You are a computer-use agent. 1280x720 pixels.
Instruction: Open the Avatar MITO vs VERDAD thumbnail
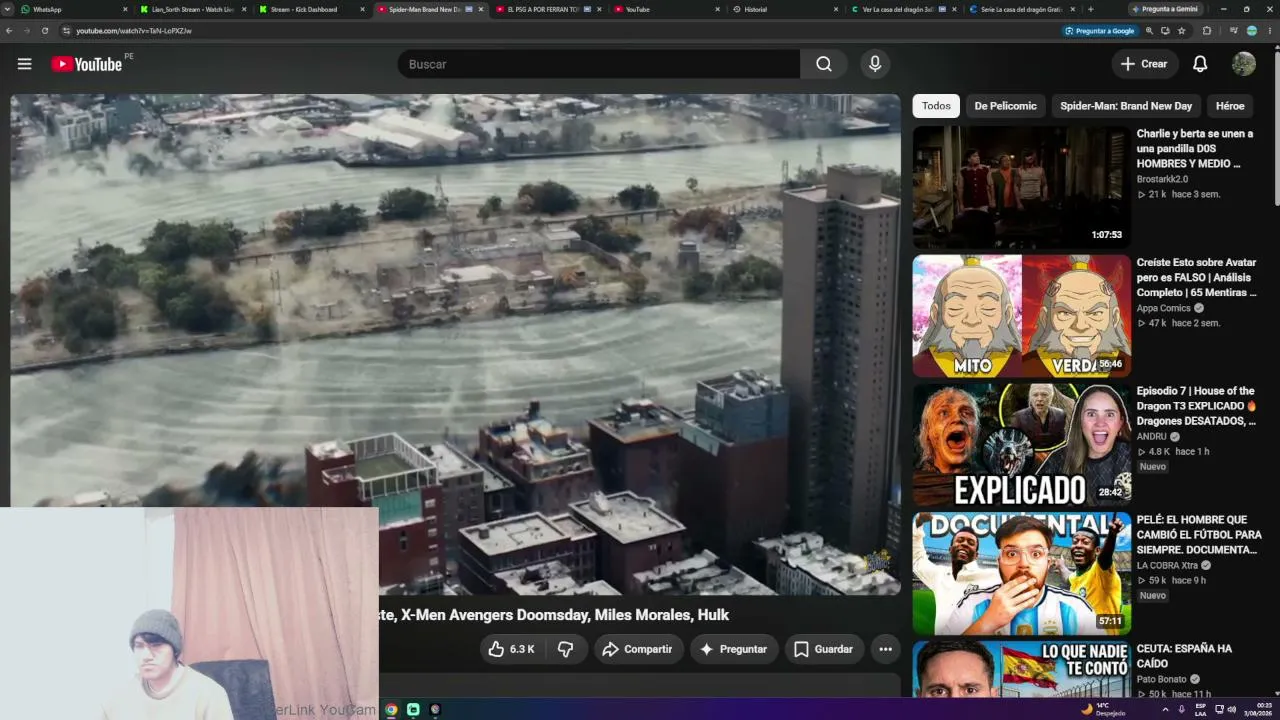1021,316
